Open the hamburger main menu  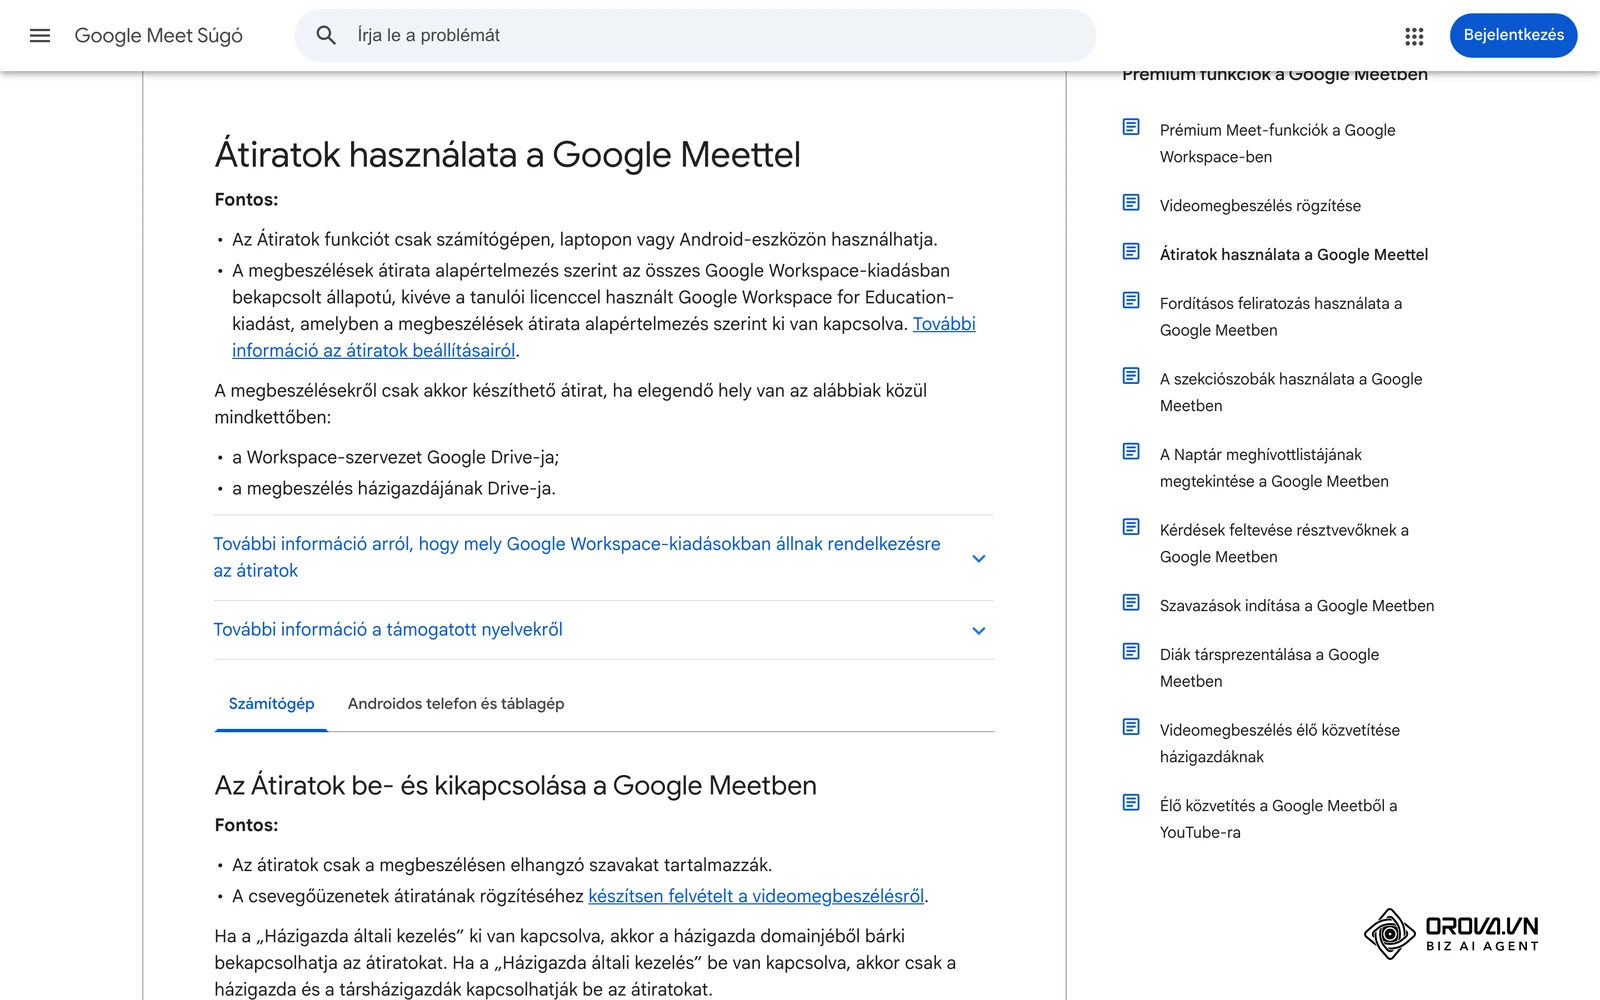pos(40,36)
